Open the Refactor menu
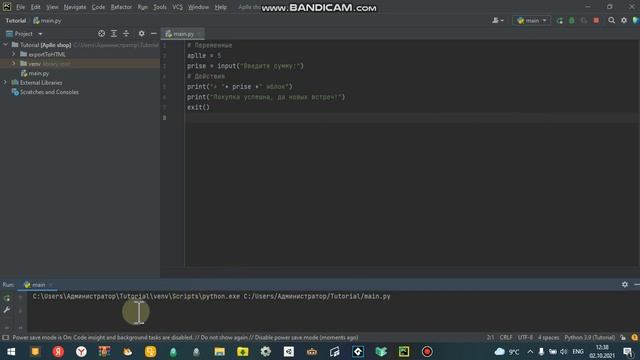This screenshot has height=360, width=640. point(121,7)
